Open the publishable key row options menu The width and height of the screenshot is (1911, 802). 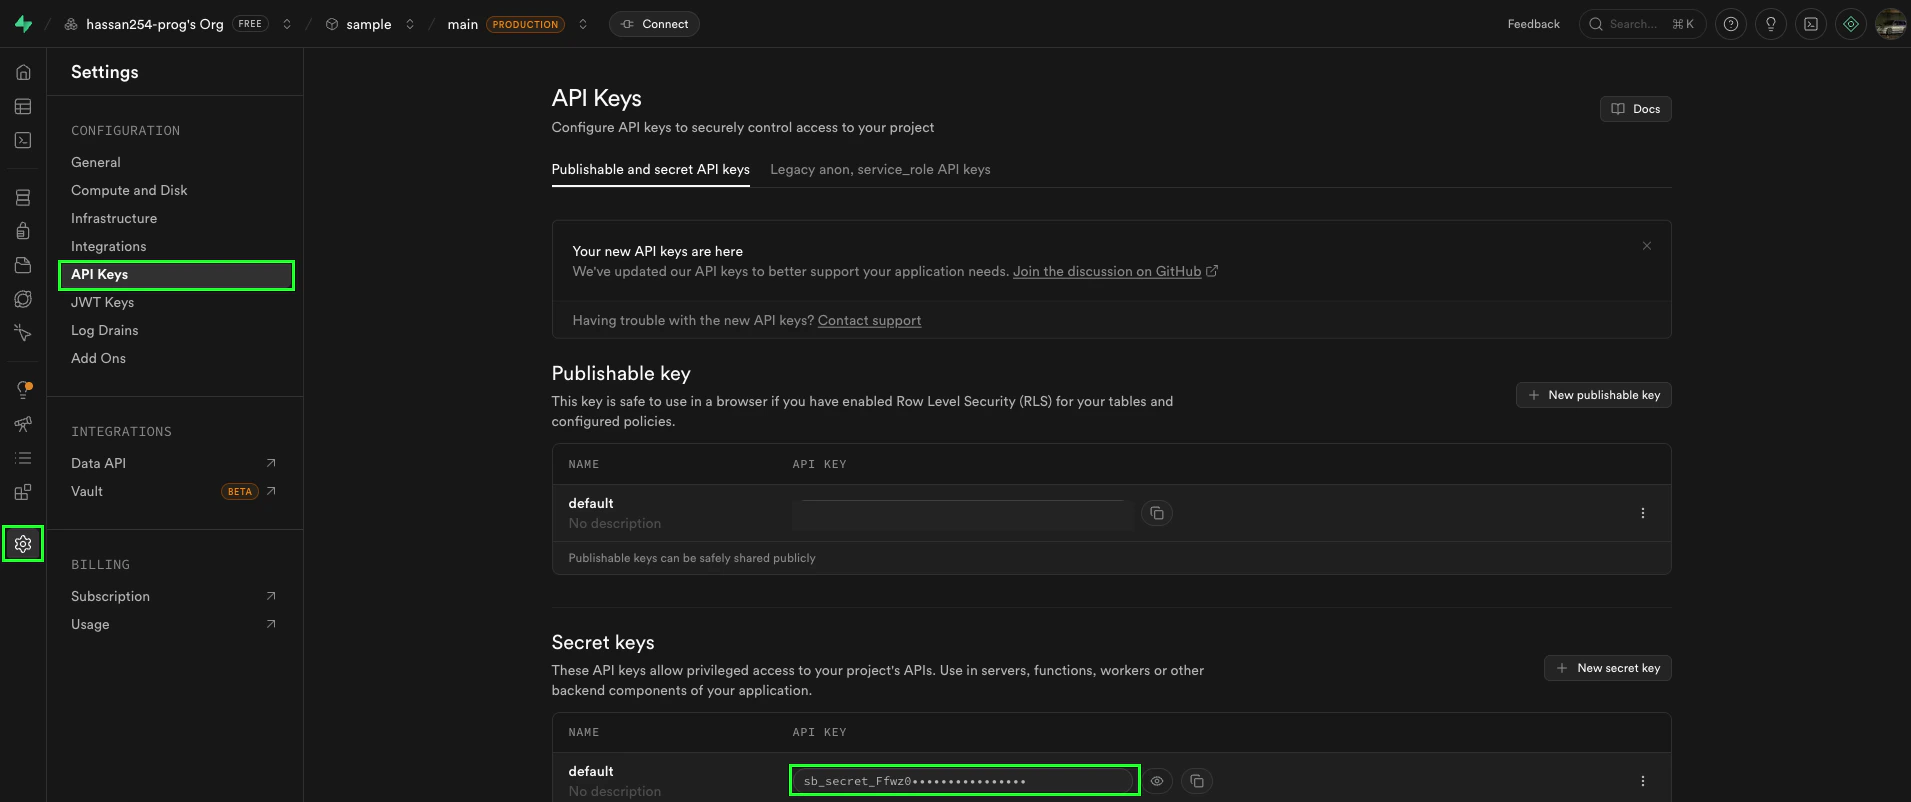[1642, 513]
